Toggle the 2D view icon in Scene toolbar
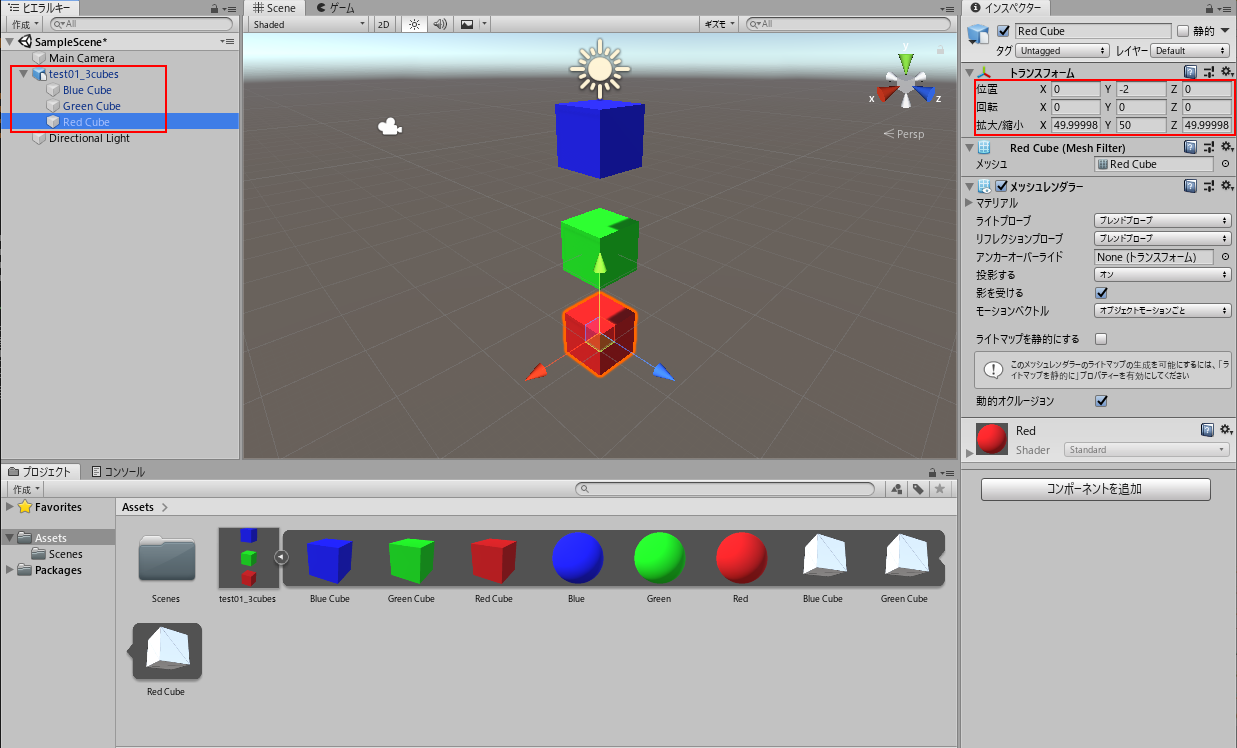The width and height of the screenshot is (1237, 748). pos(384,24)
